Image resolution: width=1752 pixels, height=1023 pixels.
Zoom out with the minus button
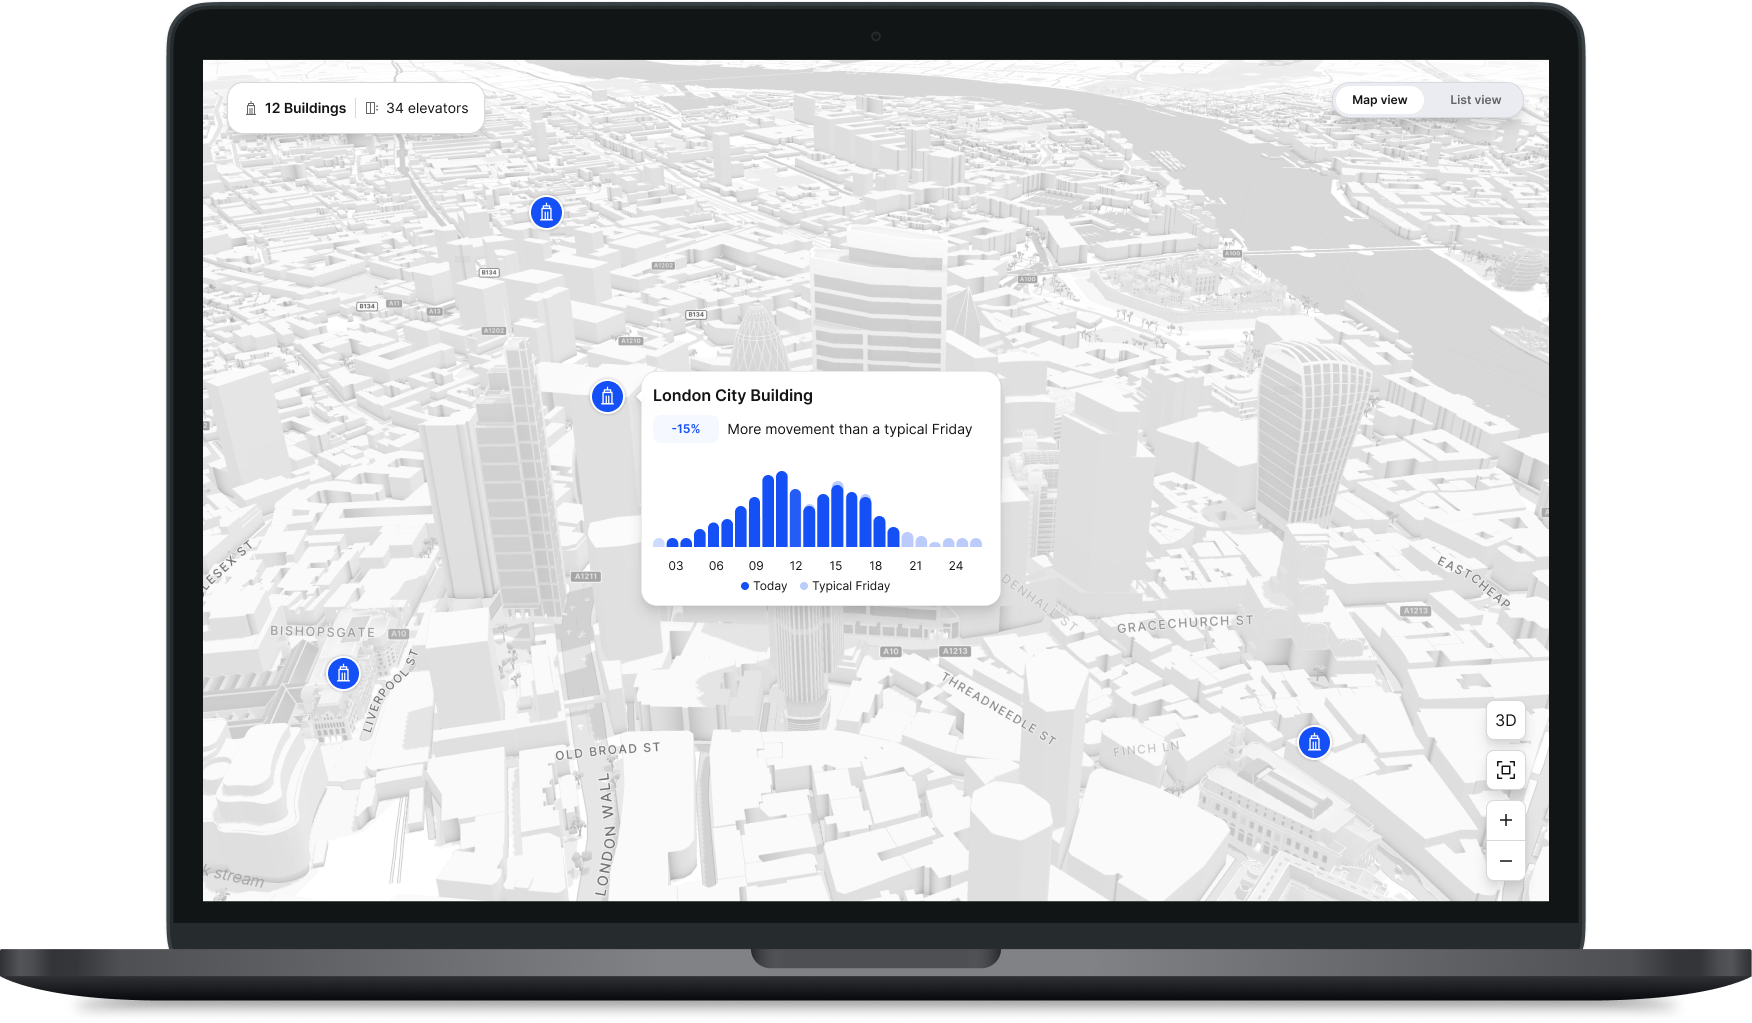tap(1505, 861)
